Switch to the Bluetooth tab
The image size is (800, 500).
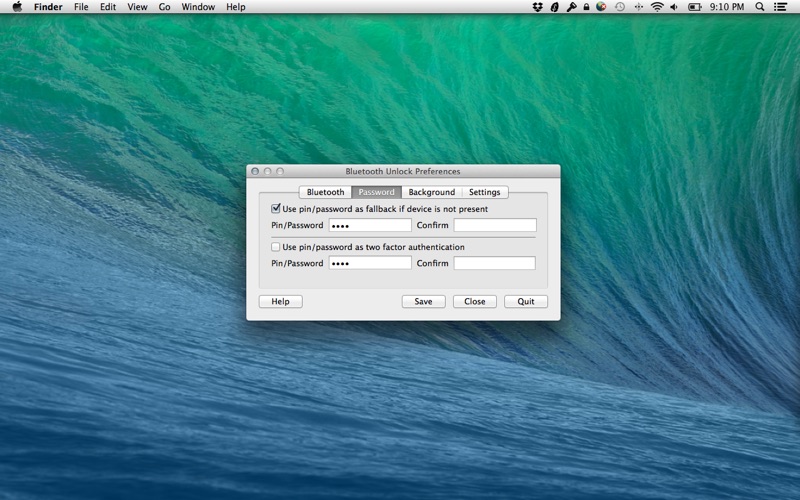[x=325, y=192]
